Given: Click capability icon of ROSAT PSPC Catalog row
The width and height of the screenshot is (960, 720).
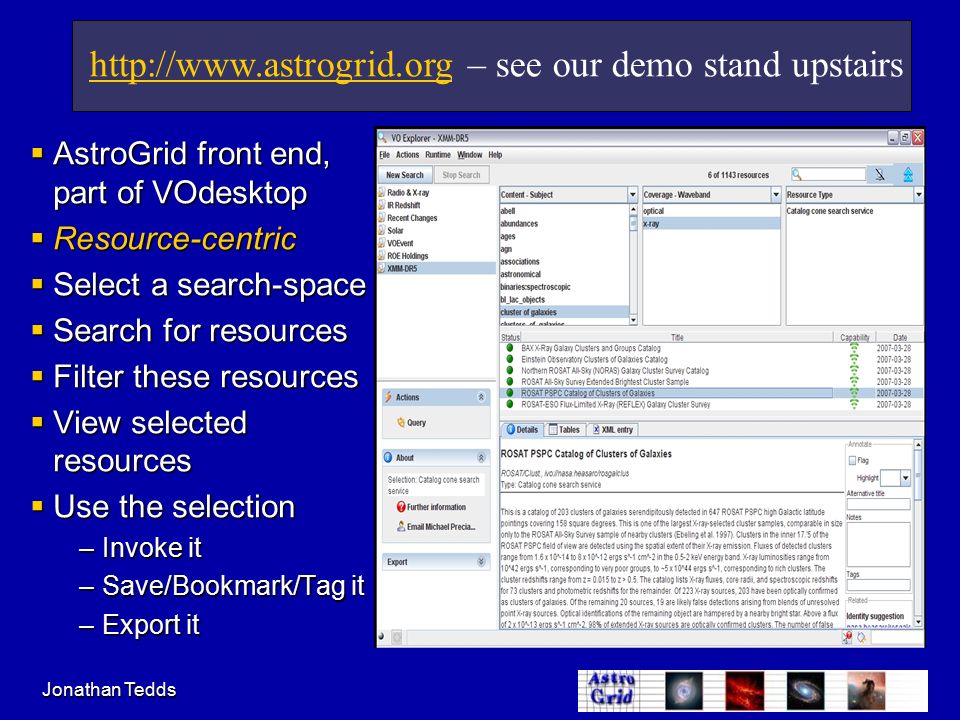Looking at the screenshot, I should 854,393.
